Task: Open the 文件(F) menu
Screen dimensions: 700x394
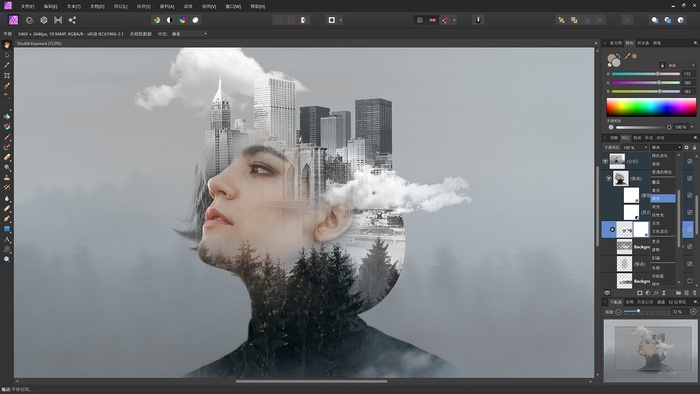Action: coord(27,7)
